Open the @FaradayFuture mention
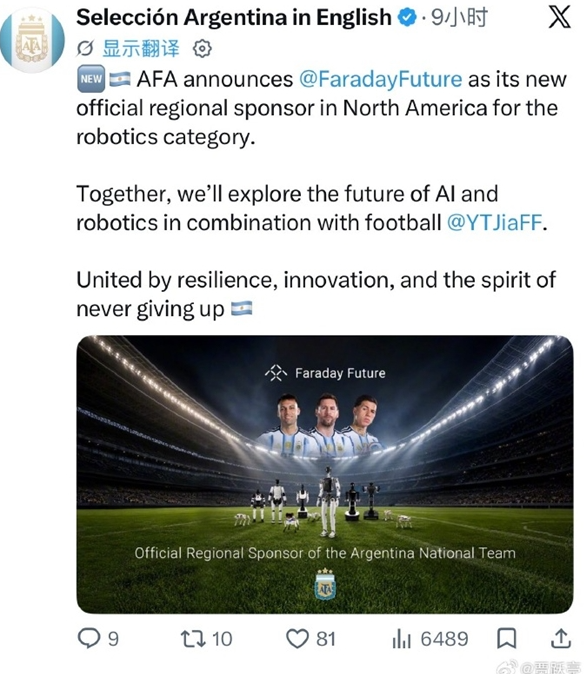 click(380, 80)
